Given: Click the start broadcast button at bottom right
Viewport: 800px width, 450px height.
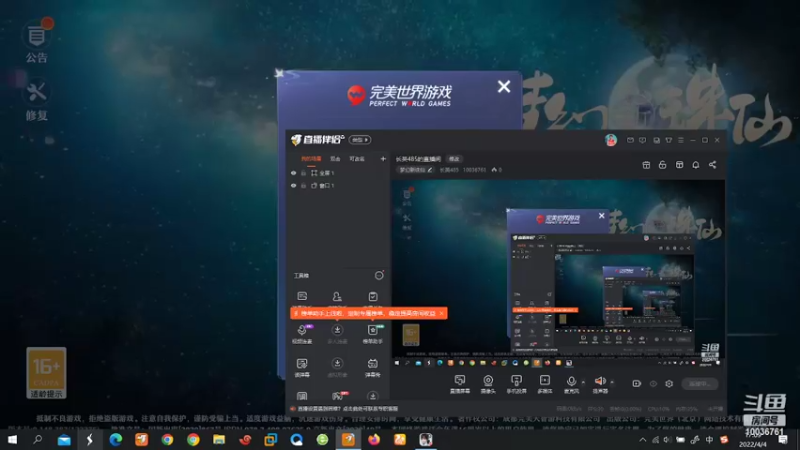Looking at the screenshot, I should coord(699,383).
